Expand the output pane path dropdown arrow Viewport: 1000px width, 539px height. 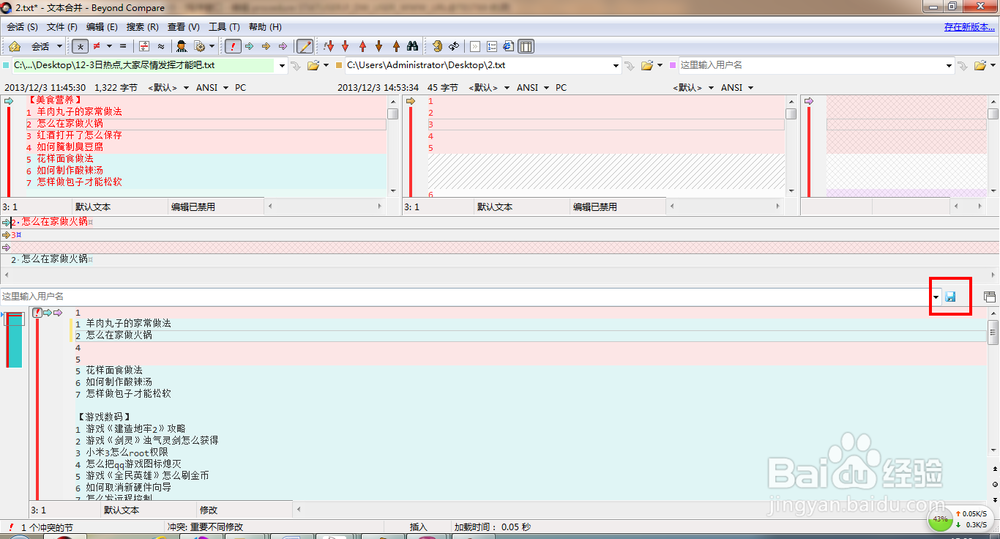936,297
